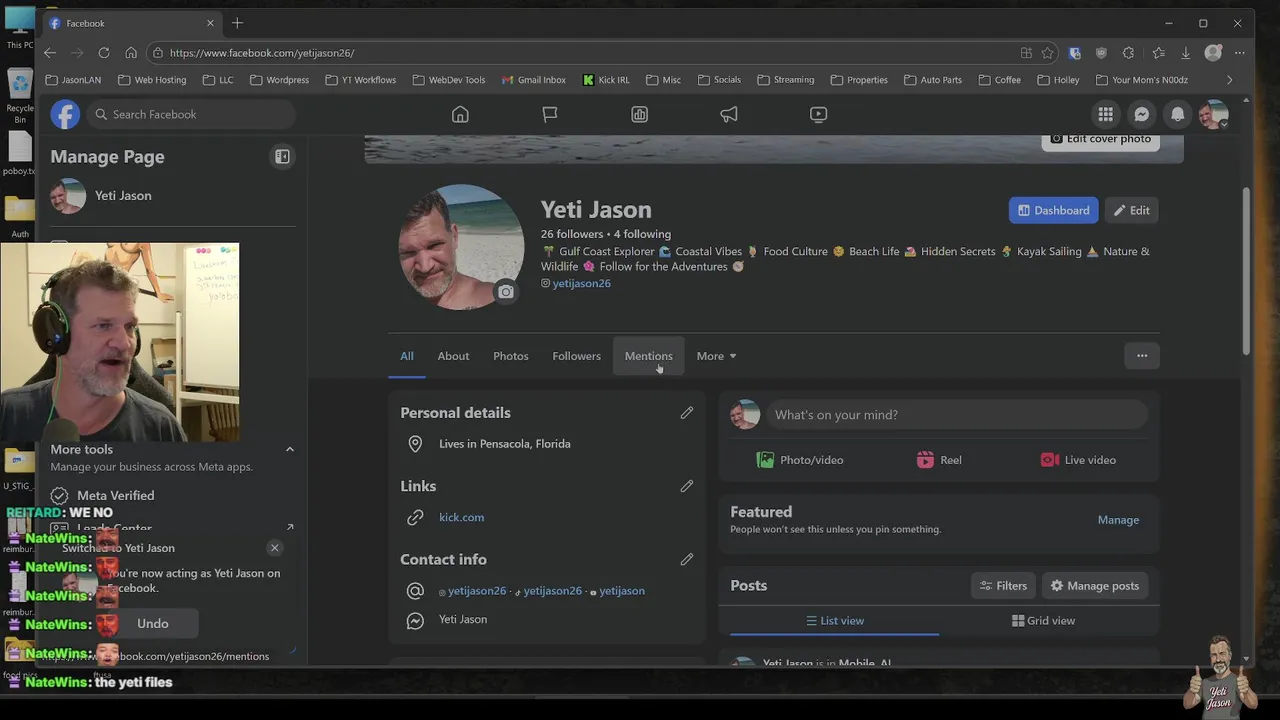1280x720 pixels.
Task: Click the Edit page button
Action: pyautogui.click(x=1132, y=210)
